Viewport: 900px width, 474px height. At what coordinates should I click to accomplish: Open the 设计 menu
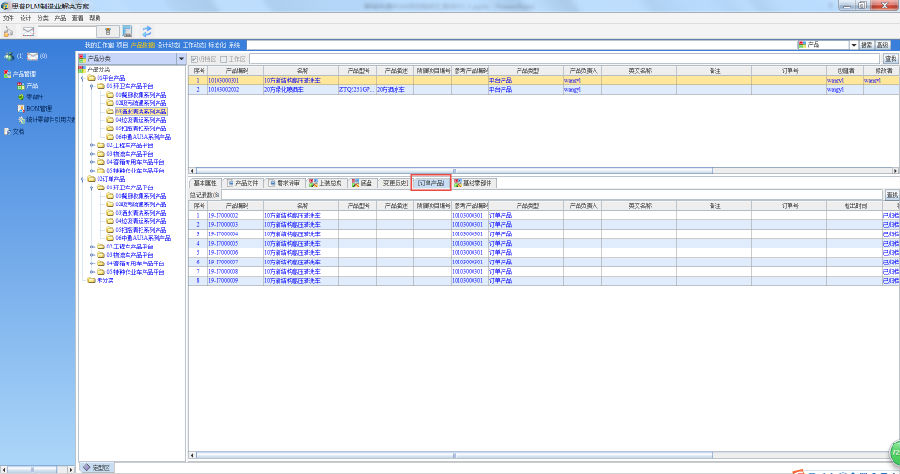pyautogui.click(x=26, y=18)
